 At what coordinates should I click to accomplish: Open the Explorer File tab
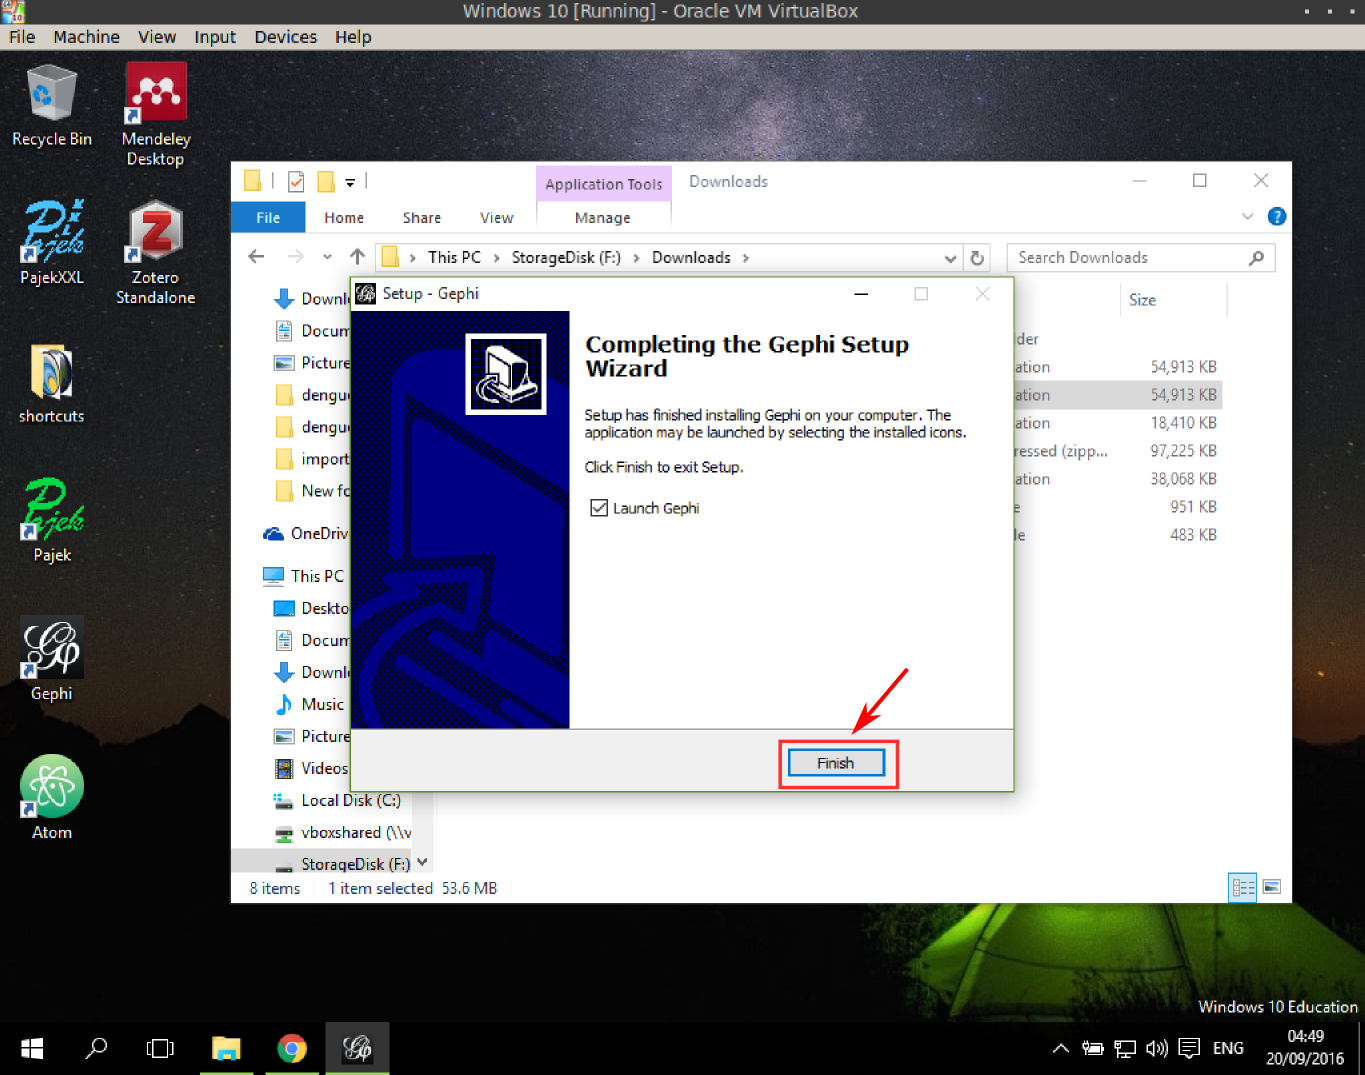[268, 217]
